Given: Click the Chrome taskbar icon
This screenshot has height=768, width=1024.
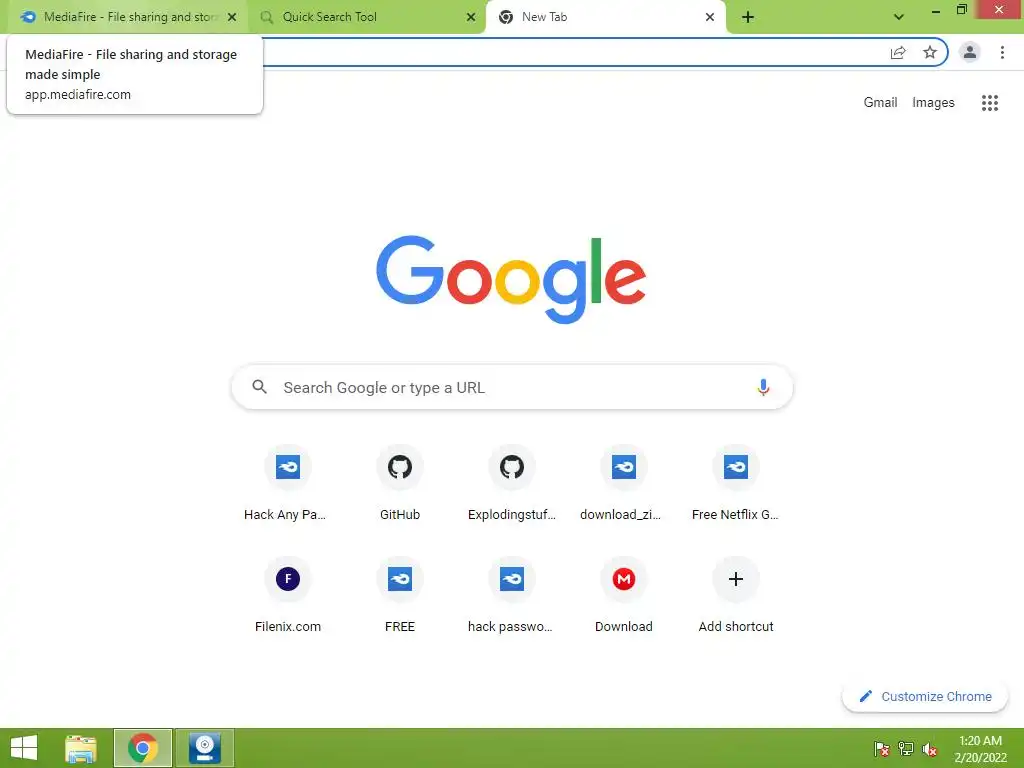Looking at the screenshot, I should pos(143,748).
